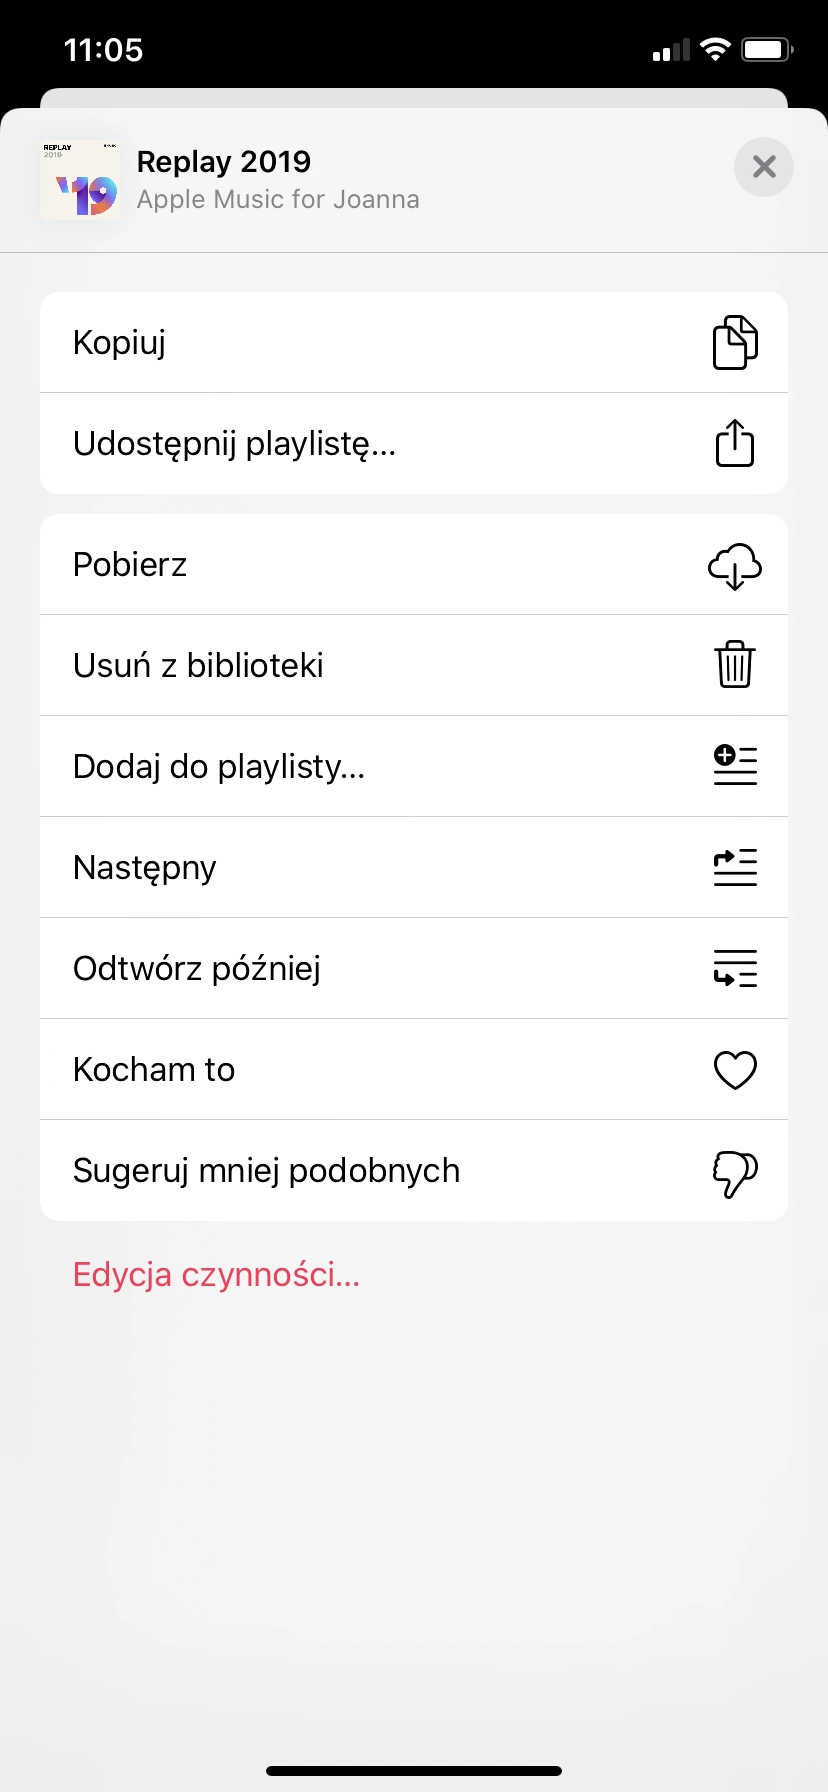Tap the thumbs-down dislike icon
Screen dimensions: 828x1792
coord(735,1173)
